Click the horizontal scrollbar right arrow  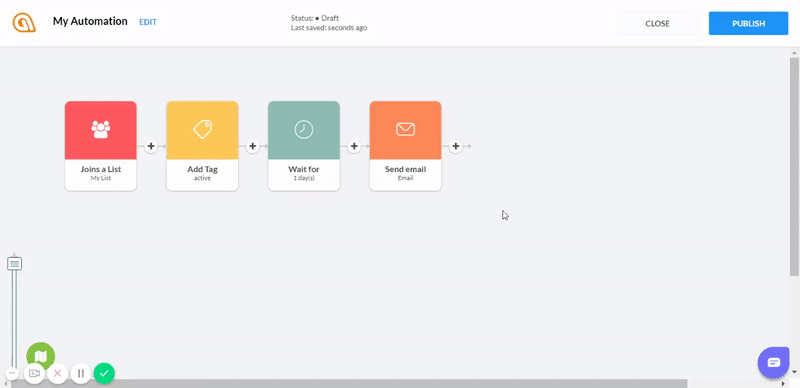click(x=784, y=383)
